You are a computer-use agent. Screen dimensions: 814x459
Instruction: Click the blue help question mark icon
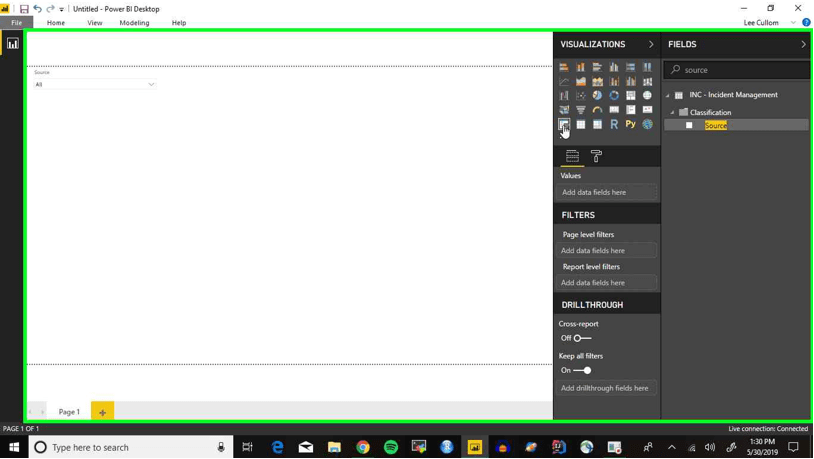[806, 22]
